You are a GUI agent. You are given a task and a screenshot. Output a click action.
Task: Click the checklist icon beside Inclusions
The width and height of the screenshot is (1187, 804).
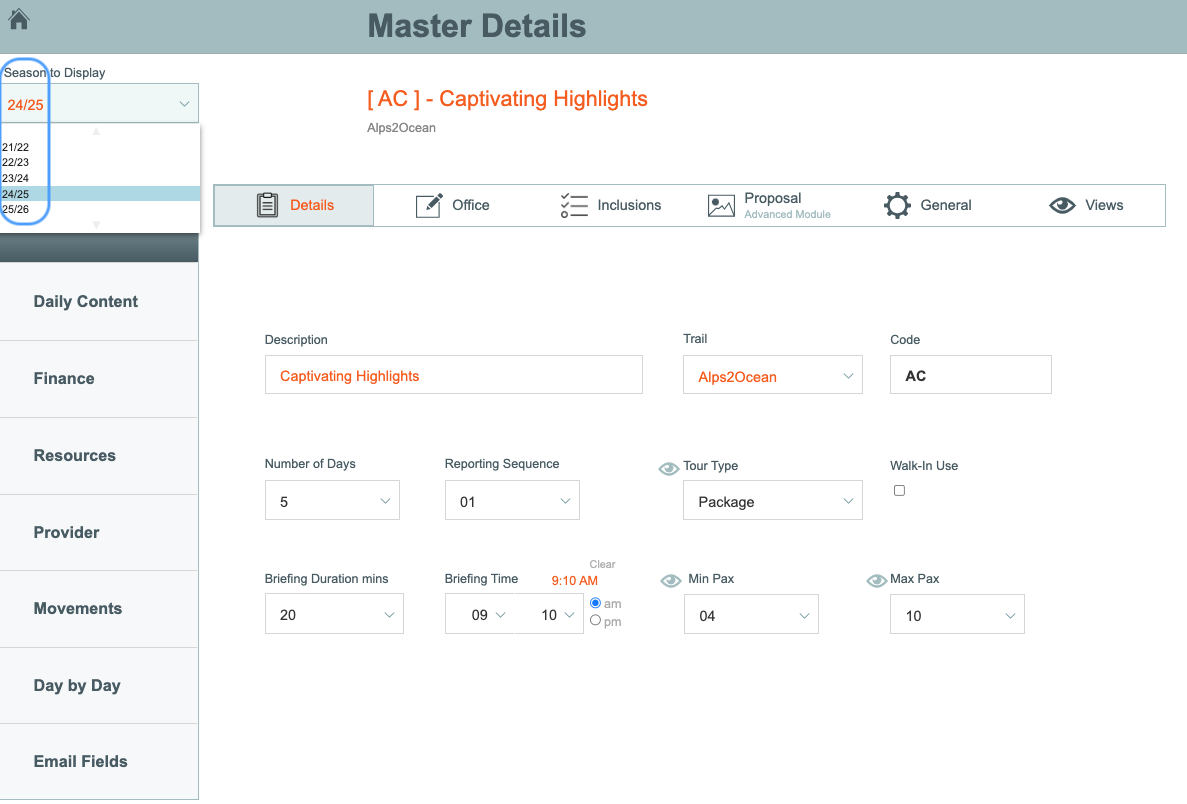click(574, 205)
